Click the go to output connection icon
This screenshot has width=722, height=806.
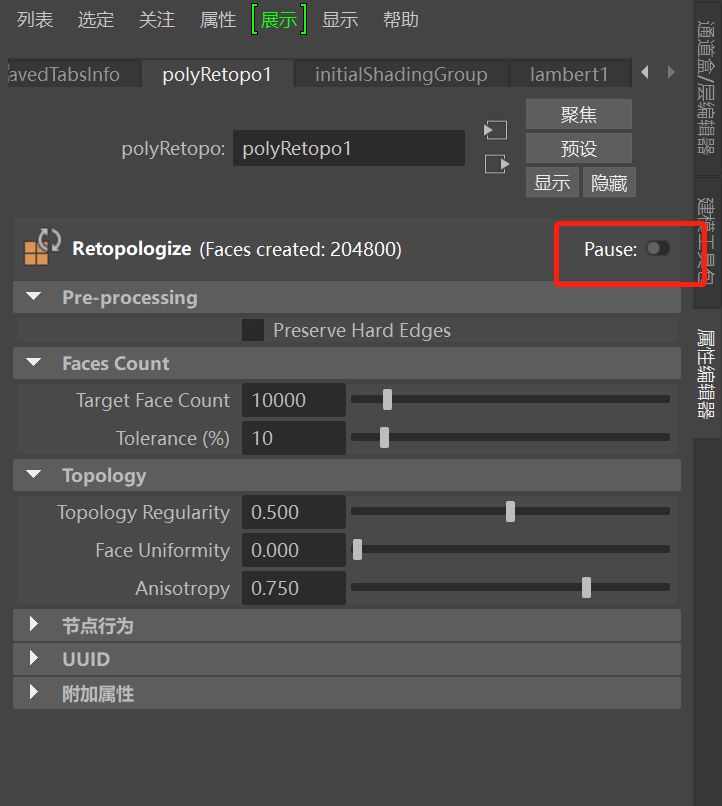click(496, 164)
